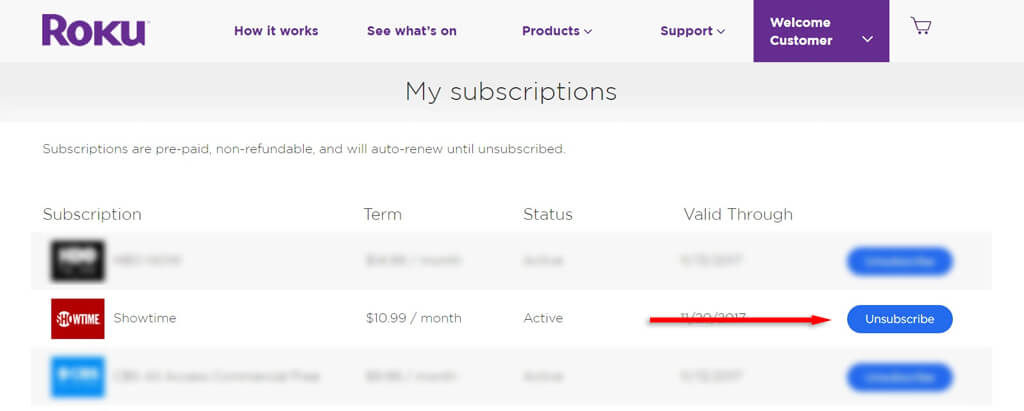
Task: Open the See what's on page
Action: (x=412, y=31)
